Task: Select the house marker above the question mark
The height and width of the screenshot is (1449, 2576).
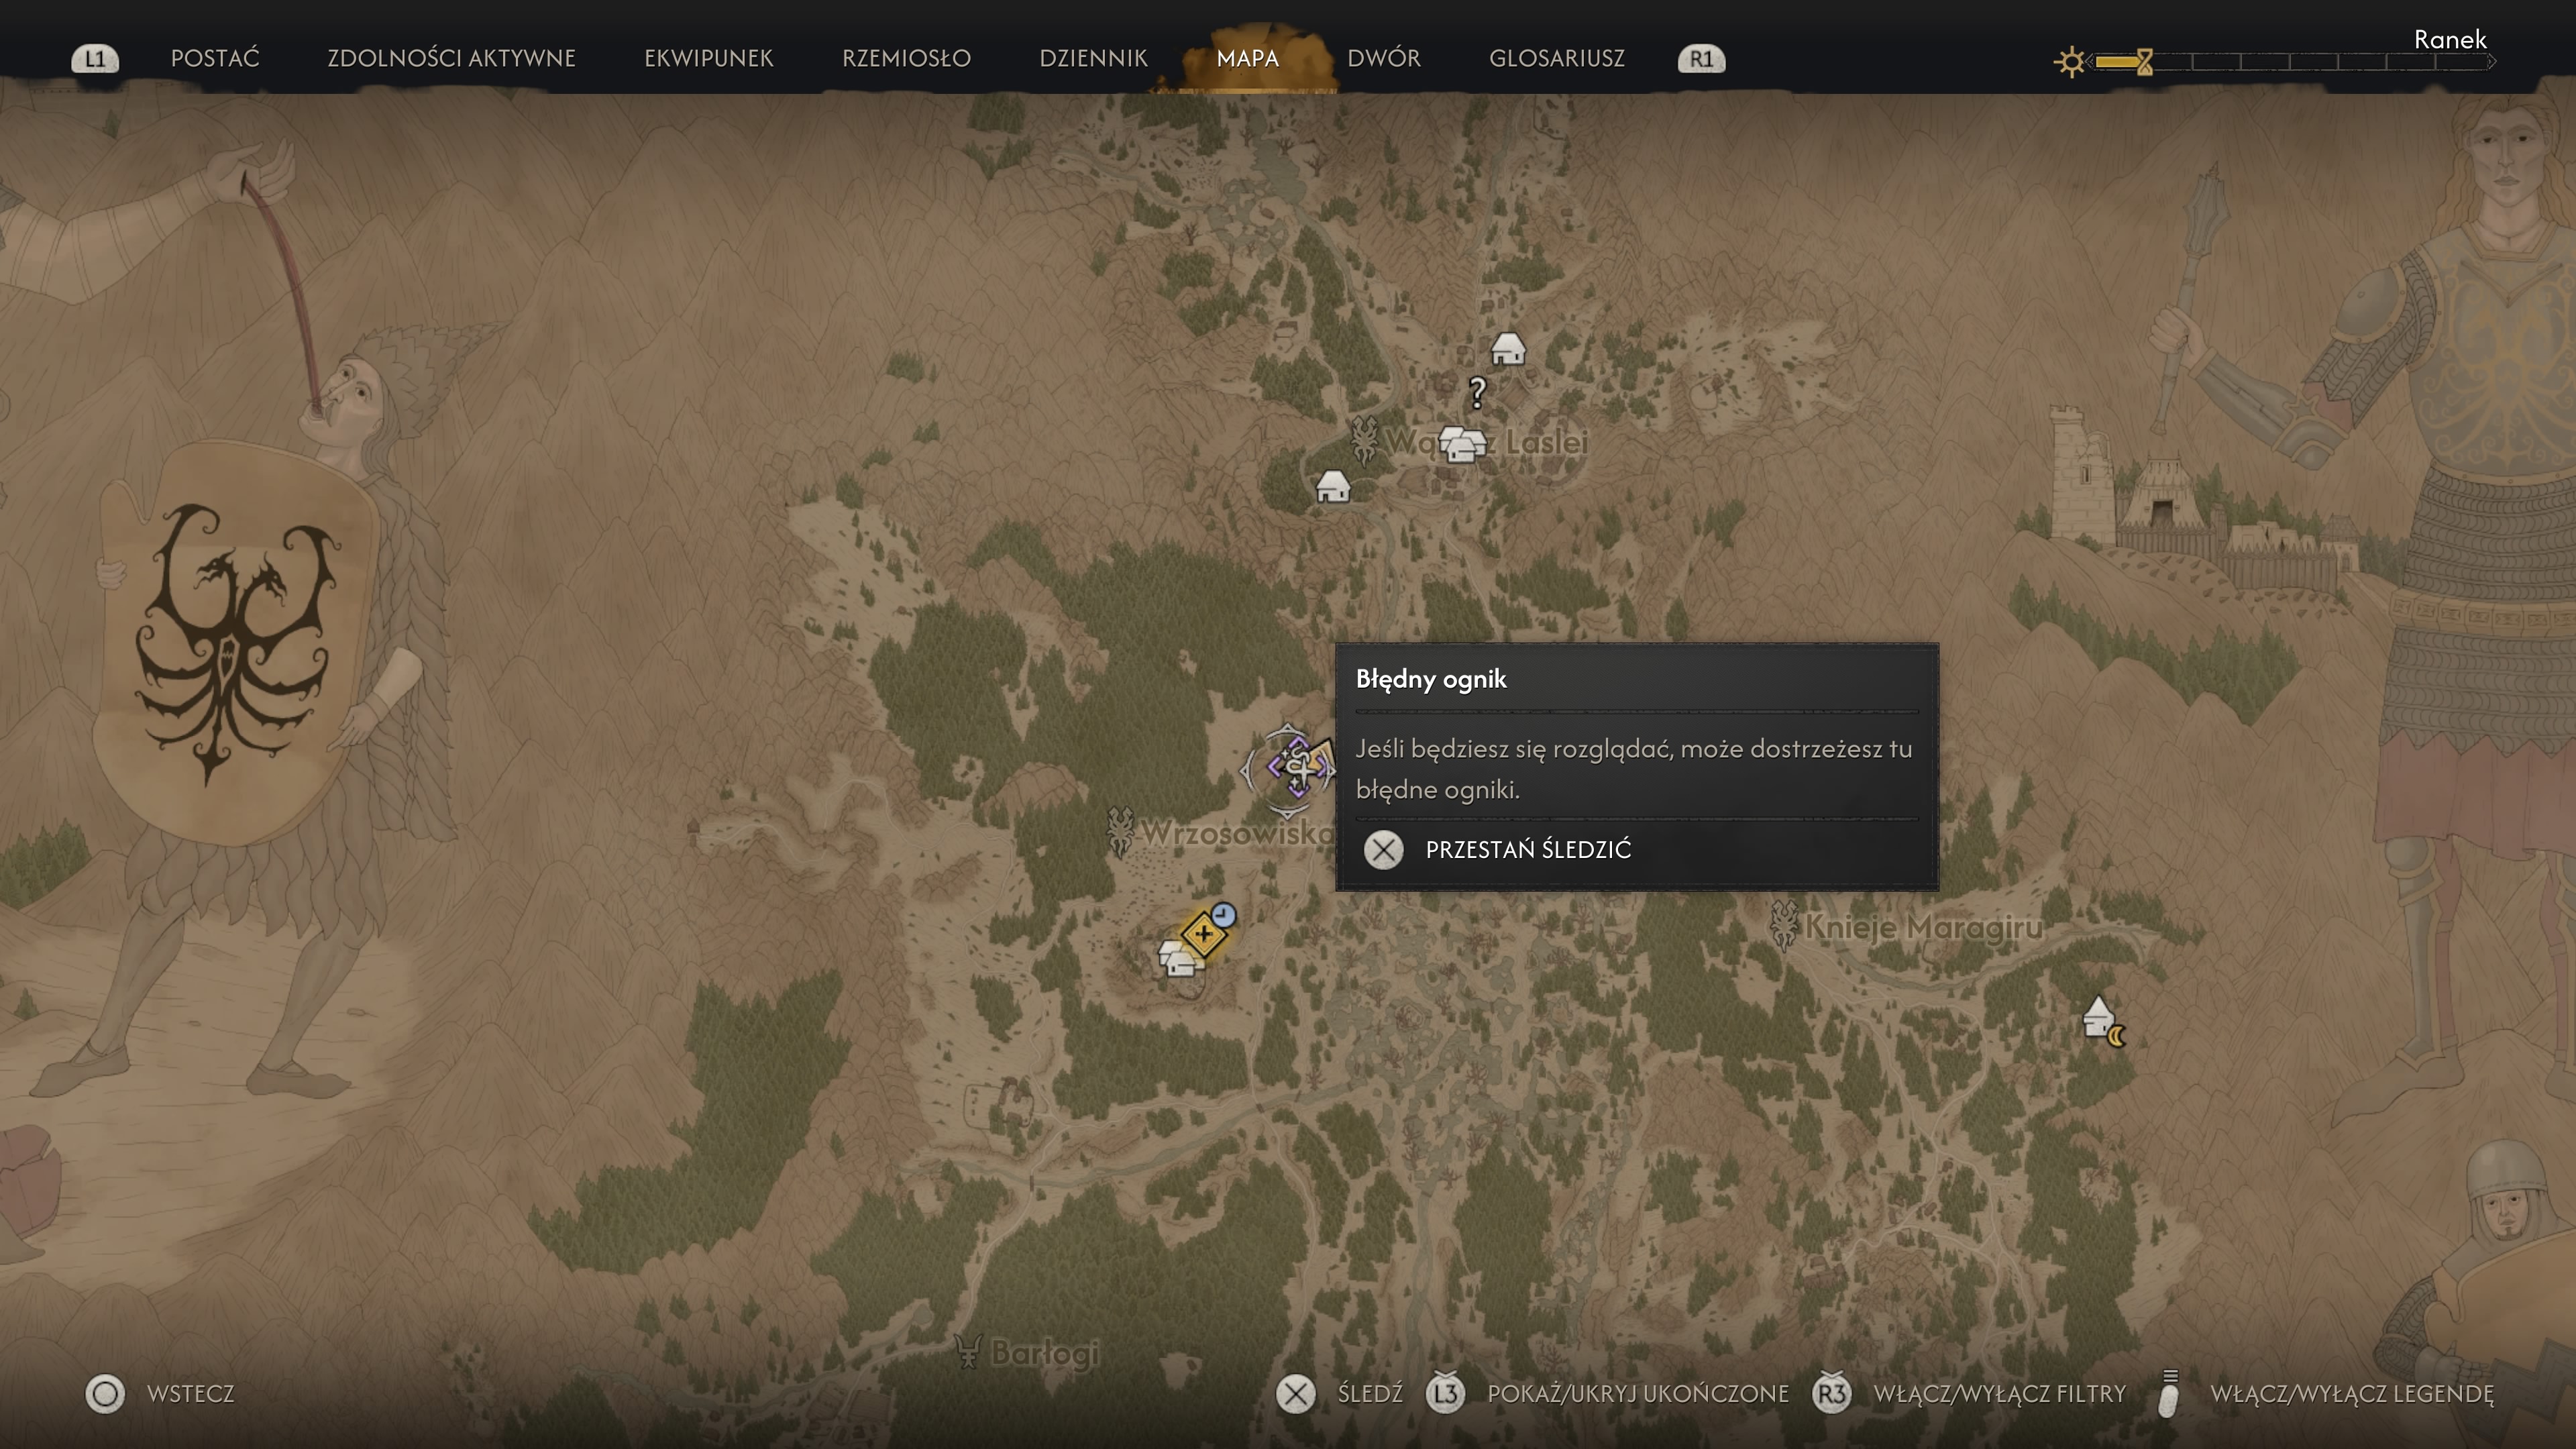Action: click(1507, 349)
